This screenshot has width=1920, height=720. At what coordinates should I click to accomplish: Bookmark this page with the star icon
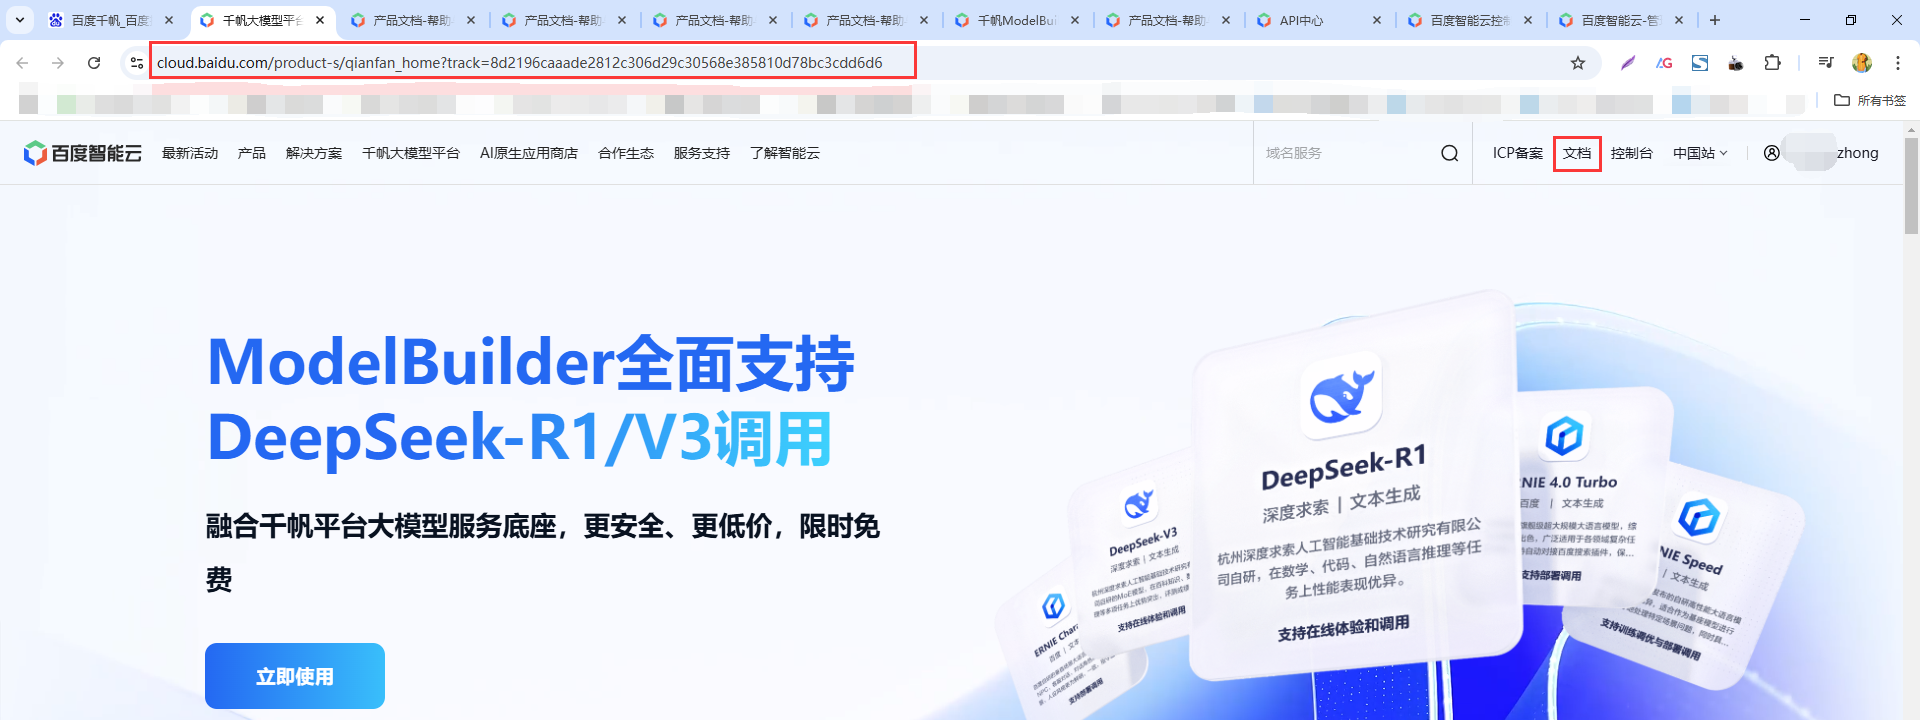tap(1578, 63)
